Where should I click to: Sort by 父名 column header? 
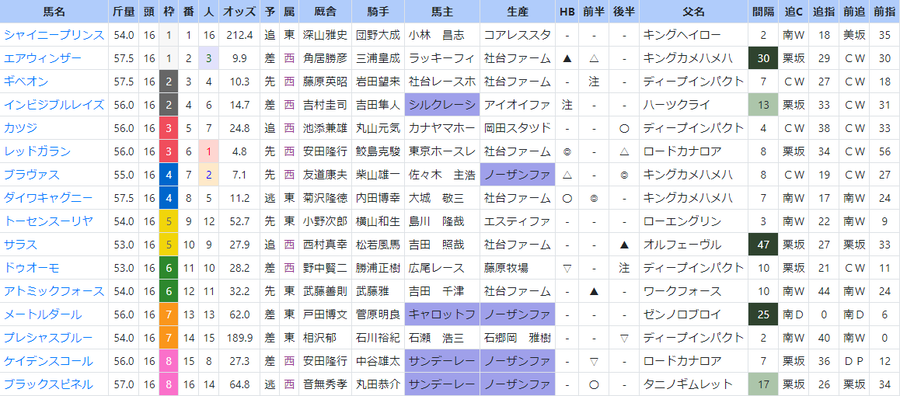[x=694, y=11]
